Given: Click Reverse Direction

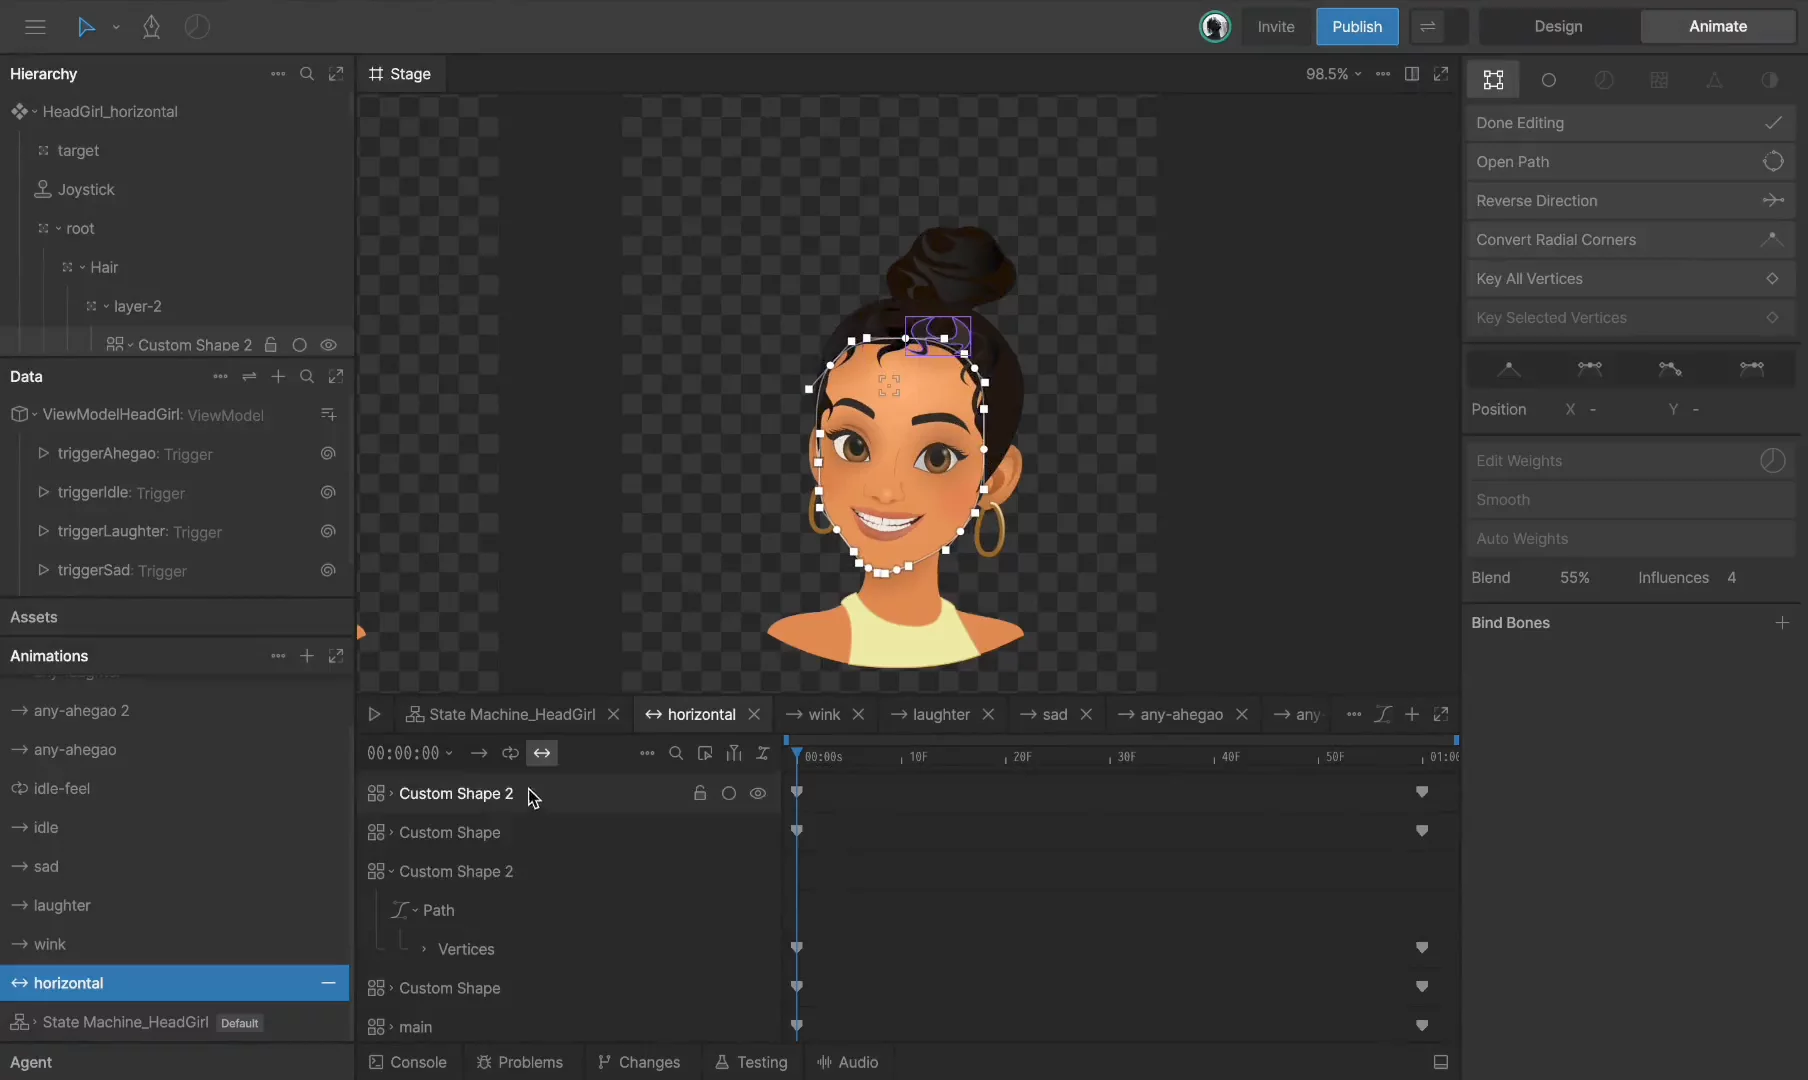Looking at the screenshot, I should coord(1630,201).
